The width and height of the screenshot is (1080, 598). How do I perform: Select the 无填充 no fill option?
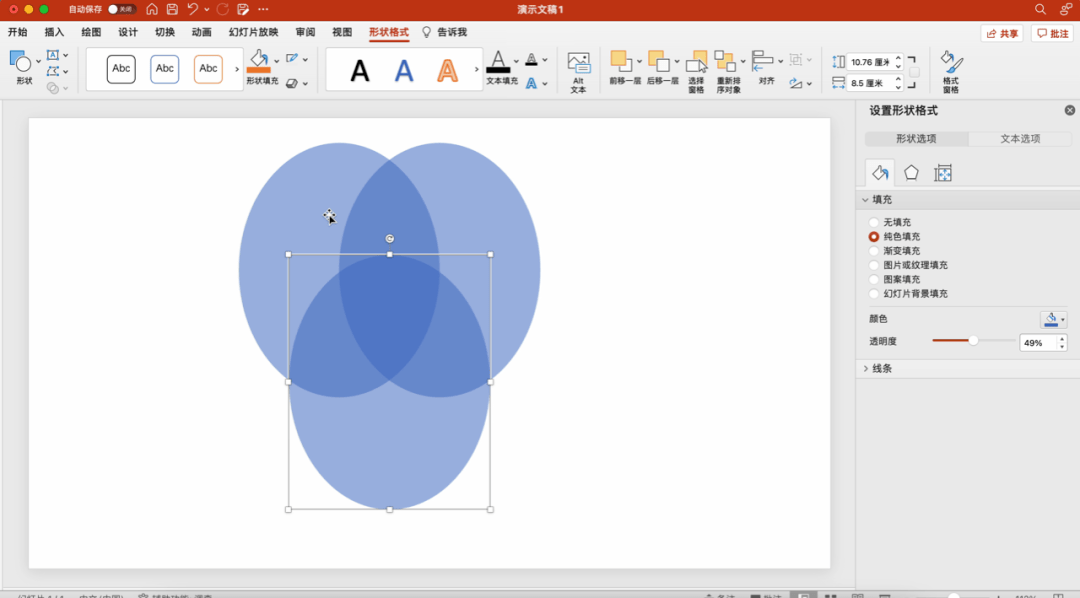pyautogui.click(x=874, y=222)
